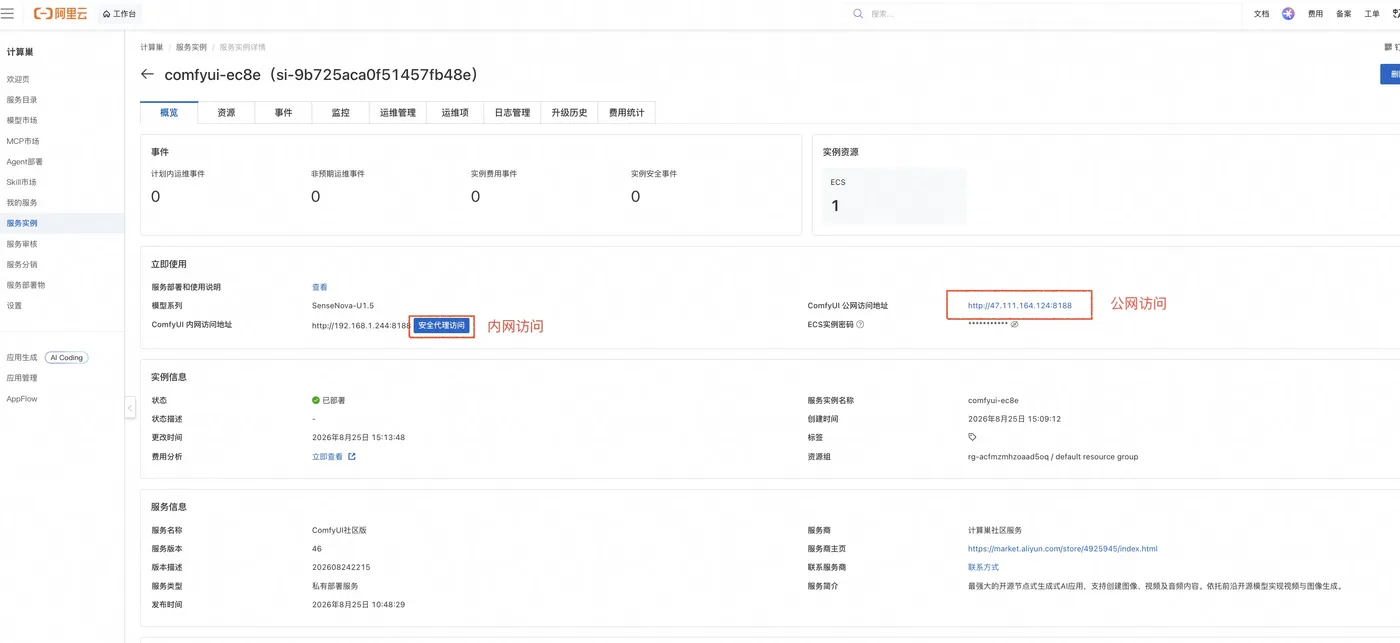The image size is (1400, 643).
Task: Switch to the 资源 tab
Action: pos(226,113)
